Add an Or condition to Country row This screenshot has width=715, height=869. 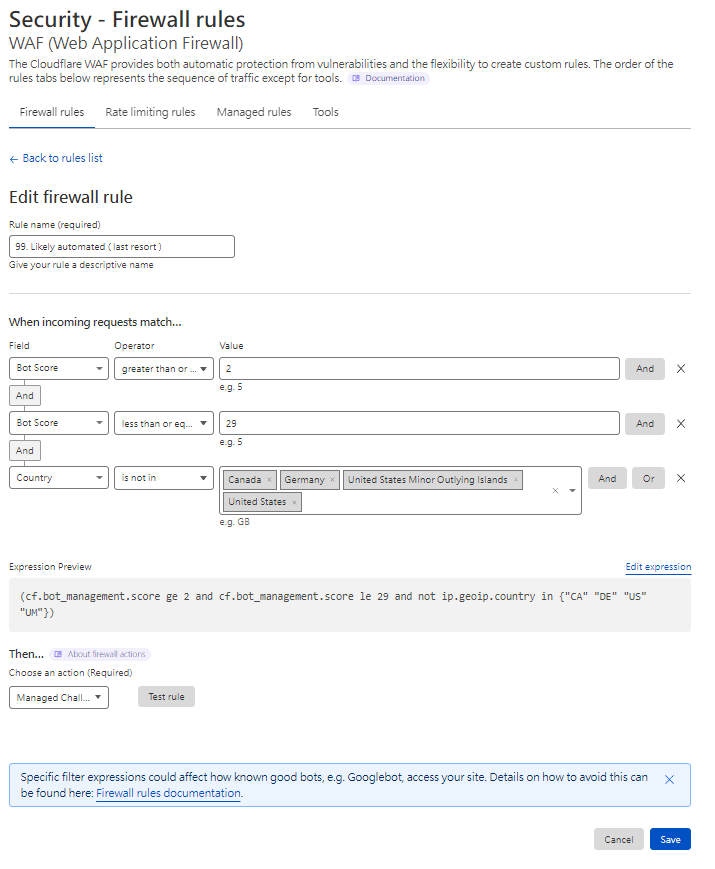[x=648, y=478]
